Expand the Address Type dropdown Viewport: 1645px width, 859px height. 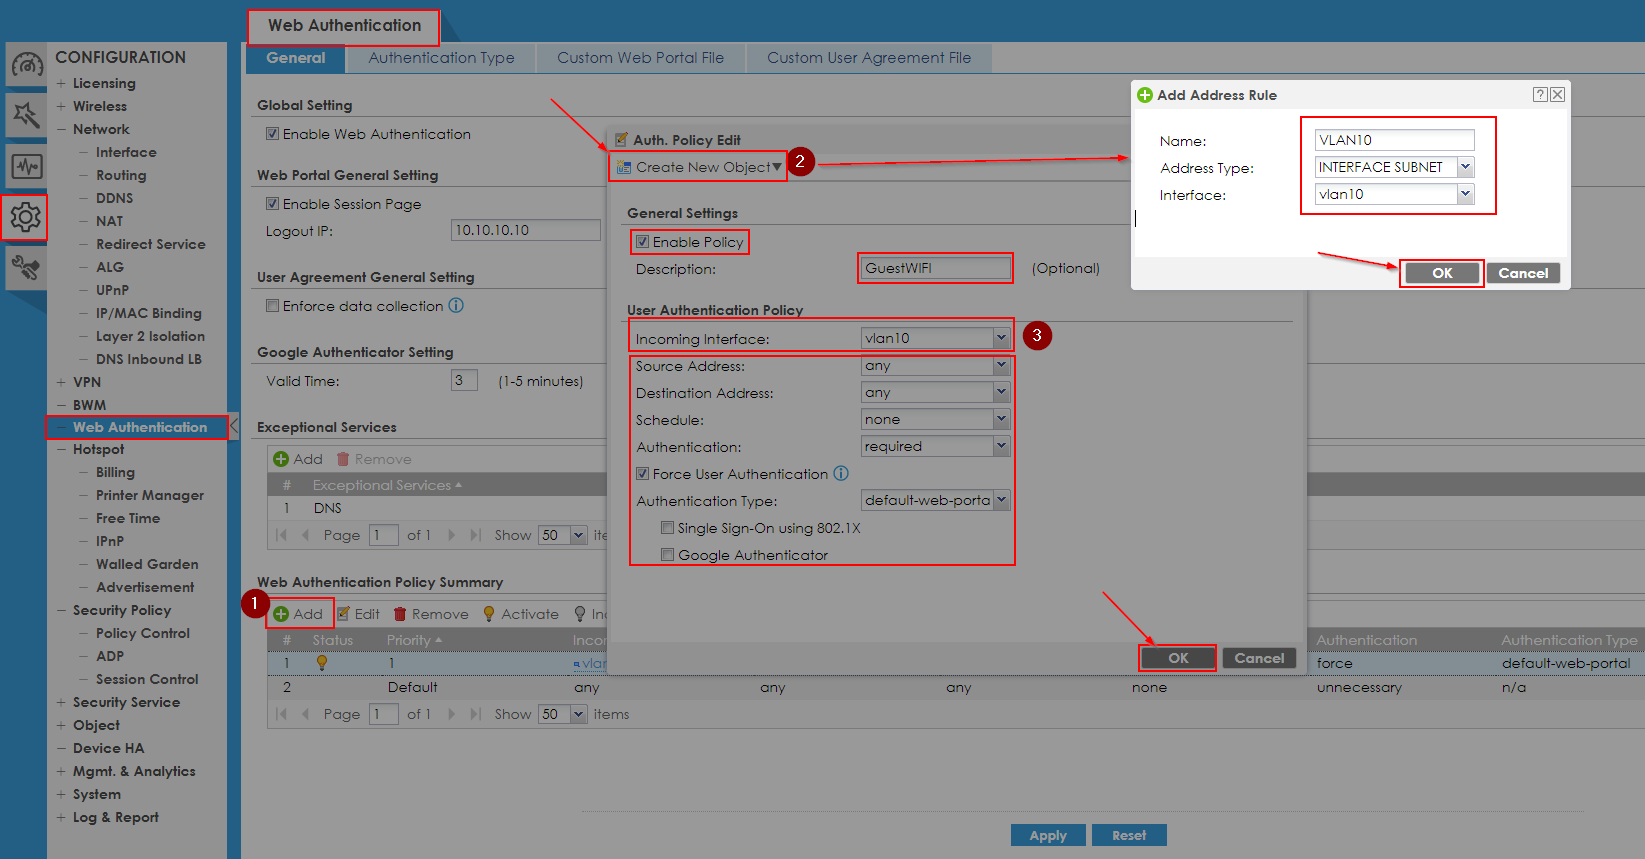click(x=1465, y=167)
